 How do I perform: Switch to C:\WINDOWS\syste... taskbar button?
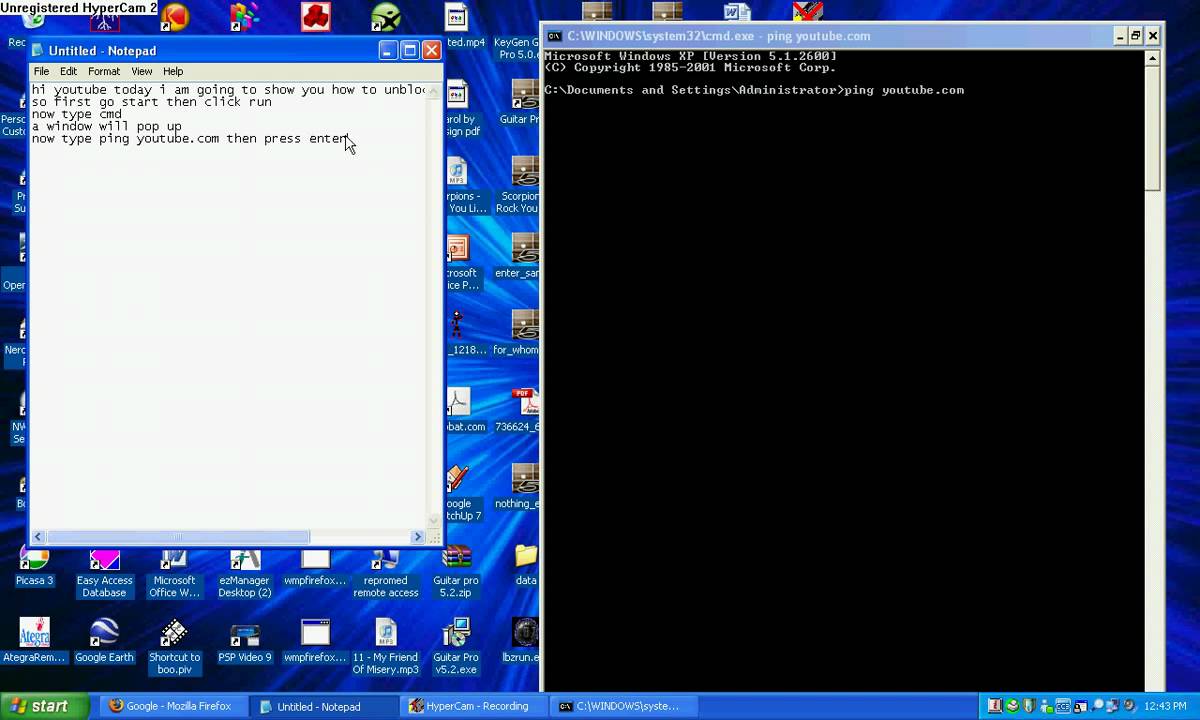[x=622, y=706]
